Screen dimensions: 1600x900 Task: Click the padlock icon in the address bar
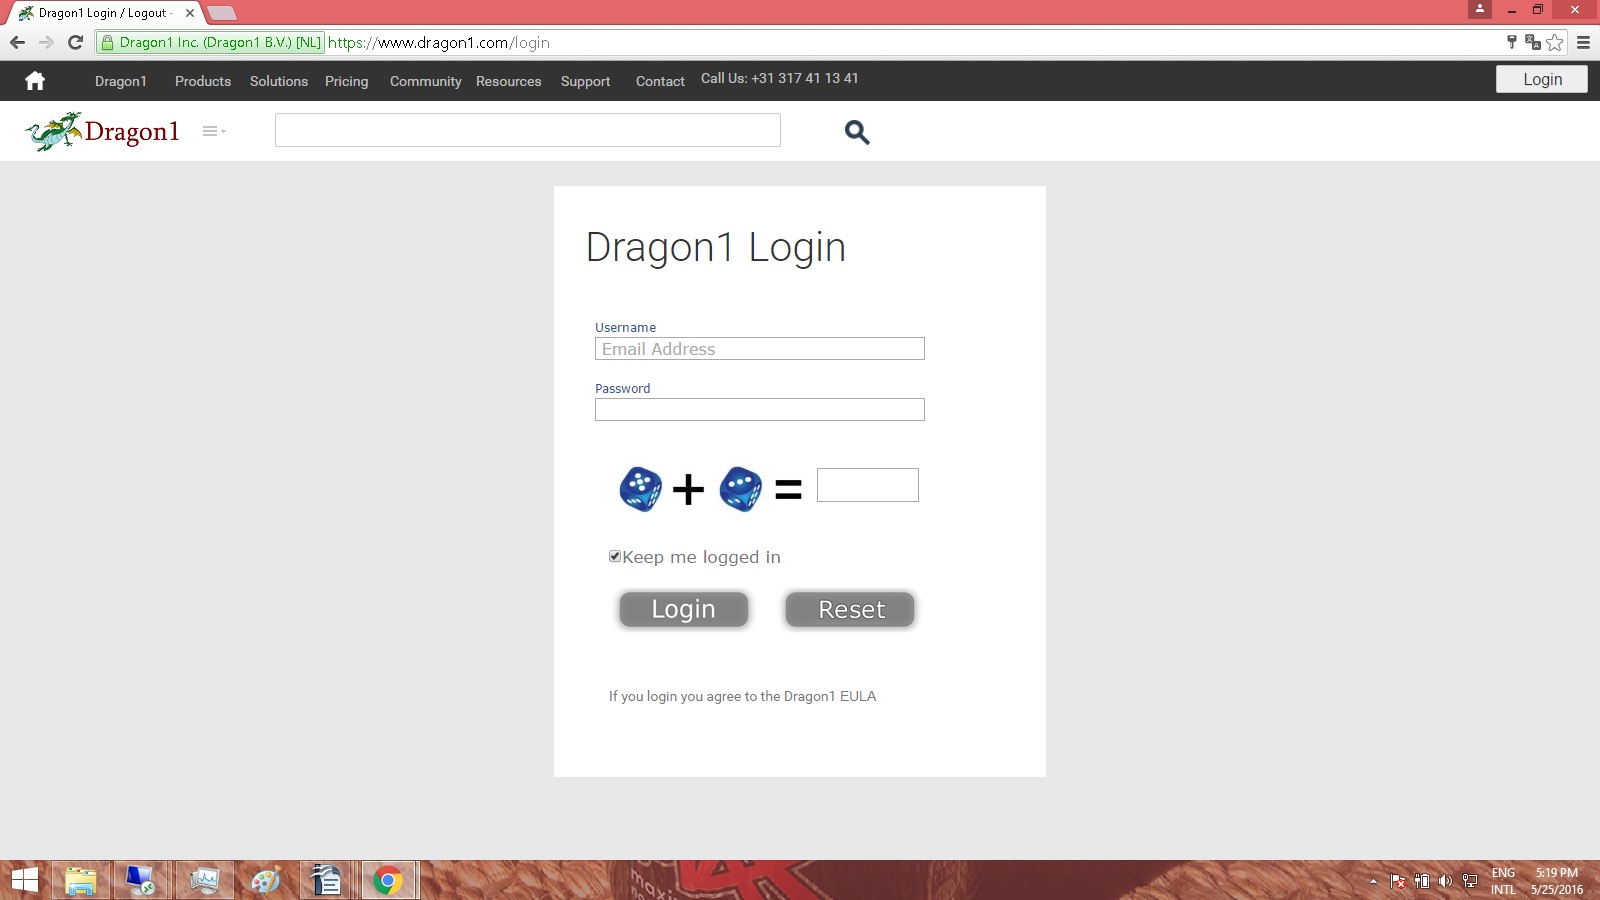tap(107, 42)
